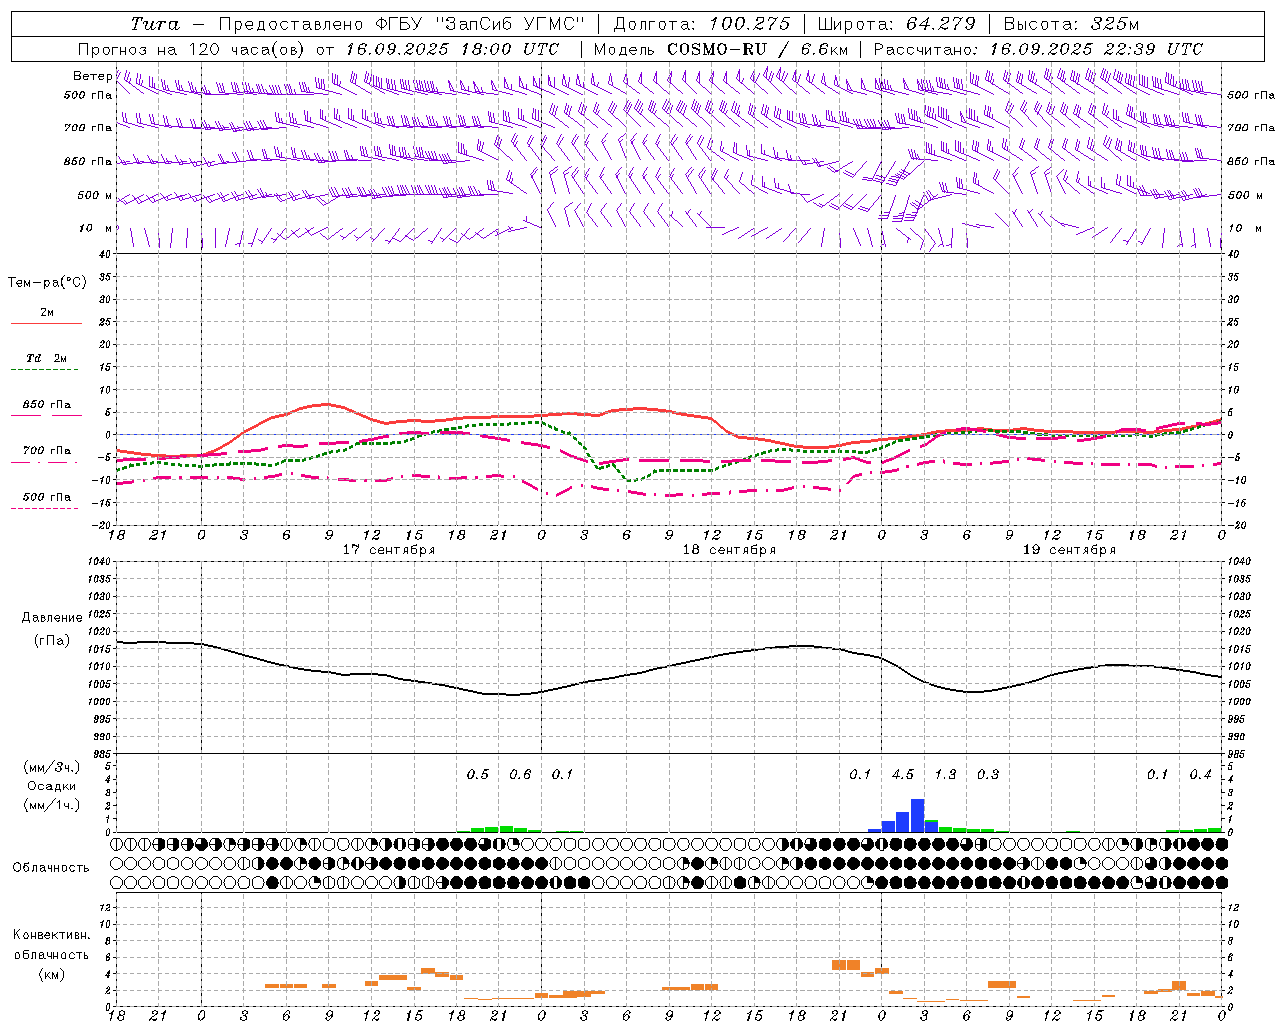Screen dimensions: 1280x1024
Task: Click the "(мм/1ч.)" precipitation unit label
Action: [51, 805]
